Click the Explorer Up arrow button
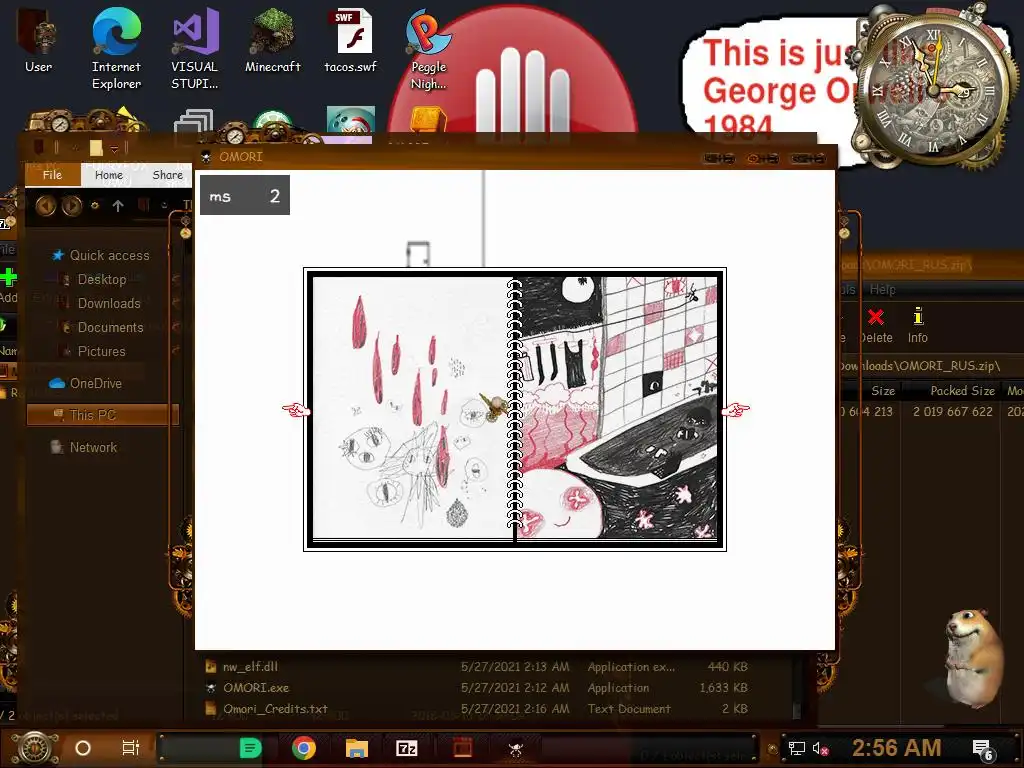The image size is (1024, 768). tap(118, 206)
